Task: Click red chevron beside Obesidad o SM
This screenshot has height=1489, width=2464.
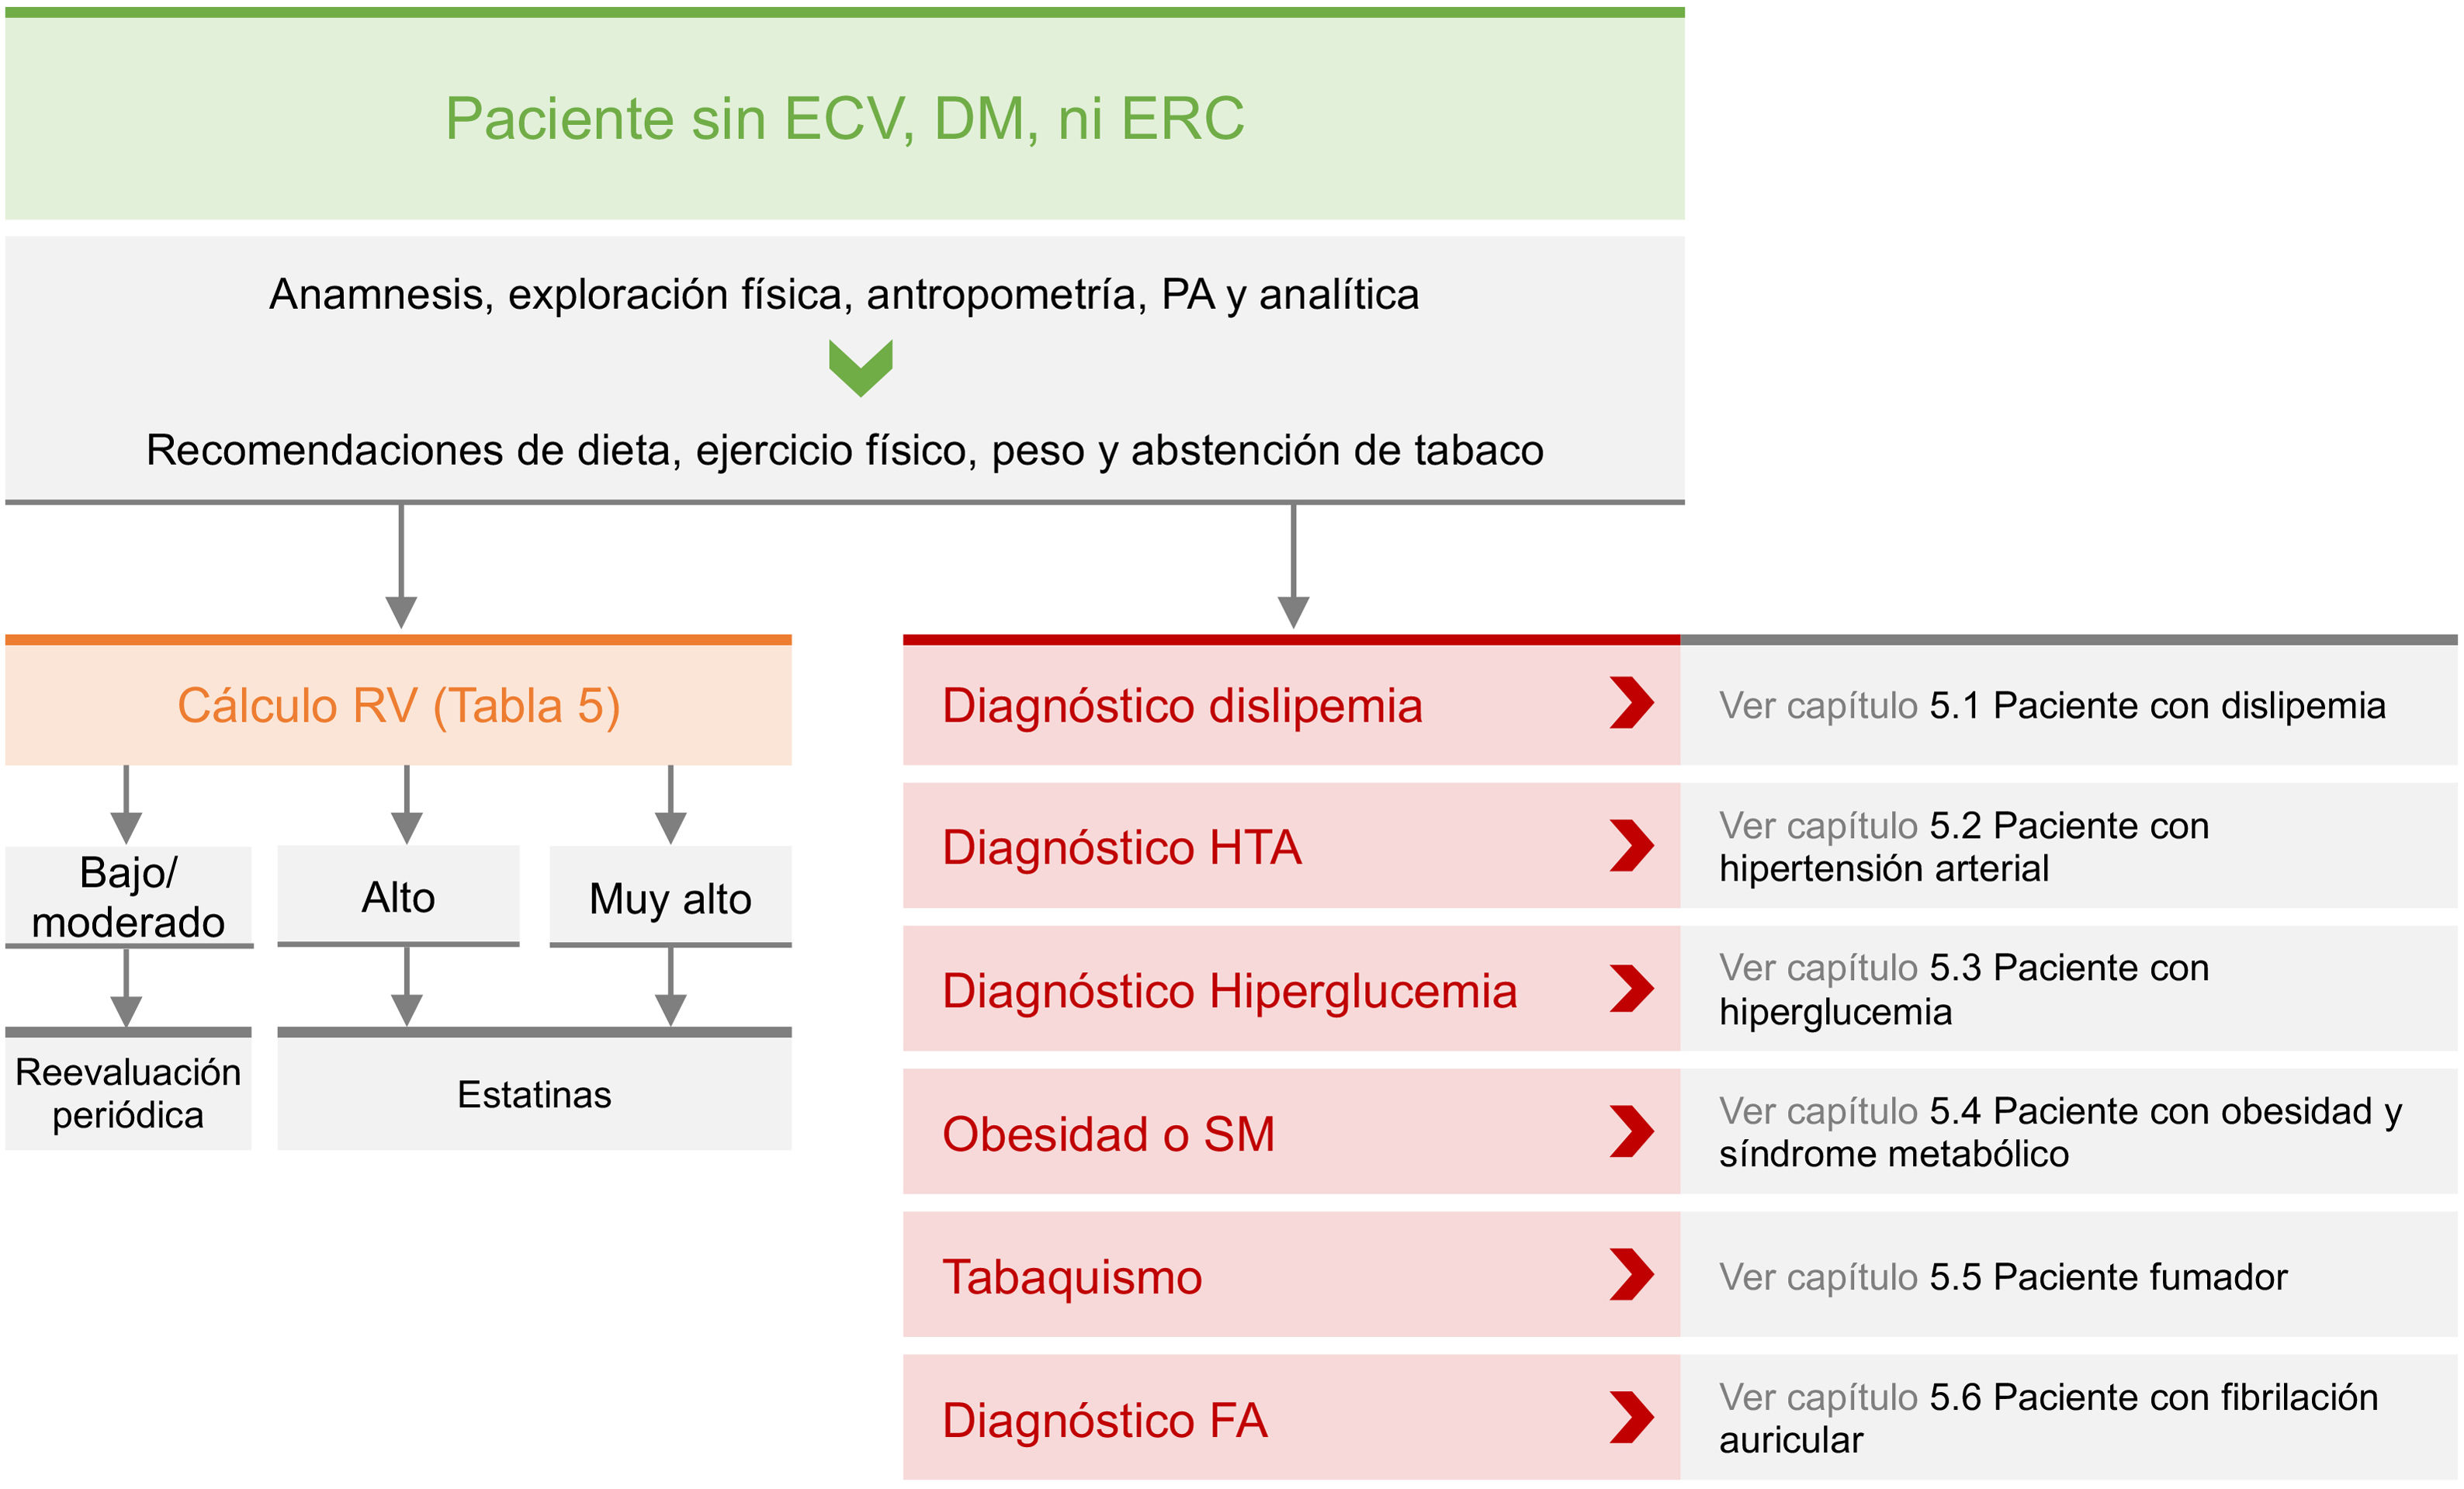Action: [x=1631, y=1132]
